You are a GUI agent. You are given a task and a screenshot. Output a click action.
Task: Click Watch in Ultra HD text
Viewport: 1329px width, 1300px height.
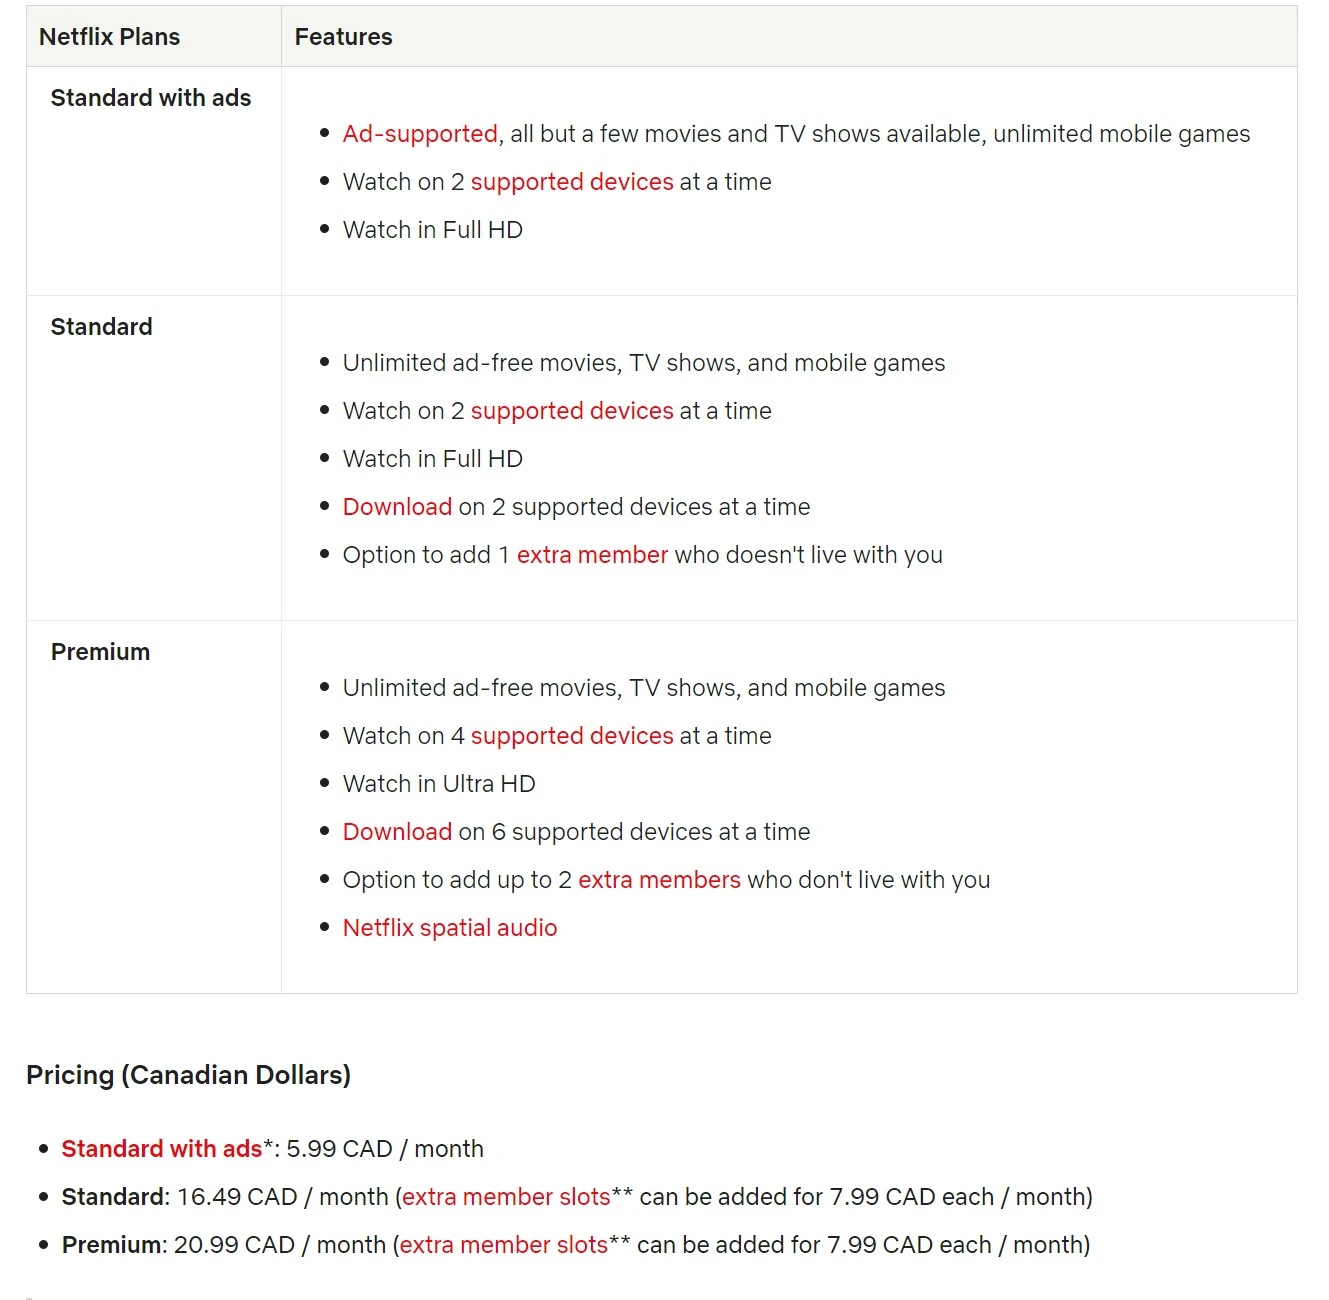[439, 784]
